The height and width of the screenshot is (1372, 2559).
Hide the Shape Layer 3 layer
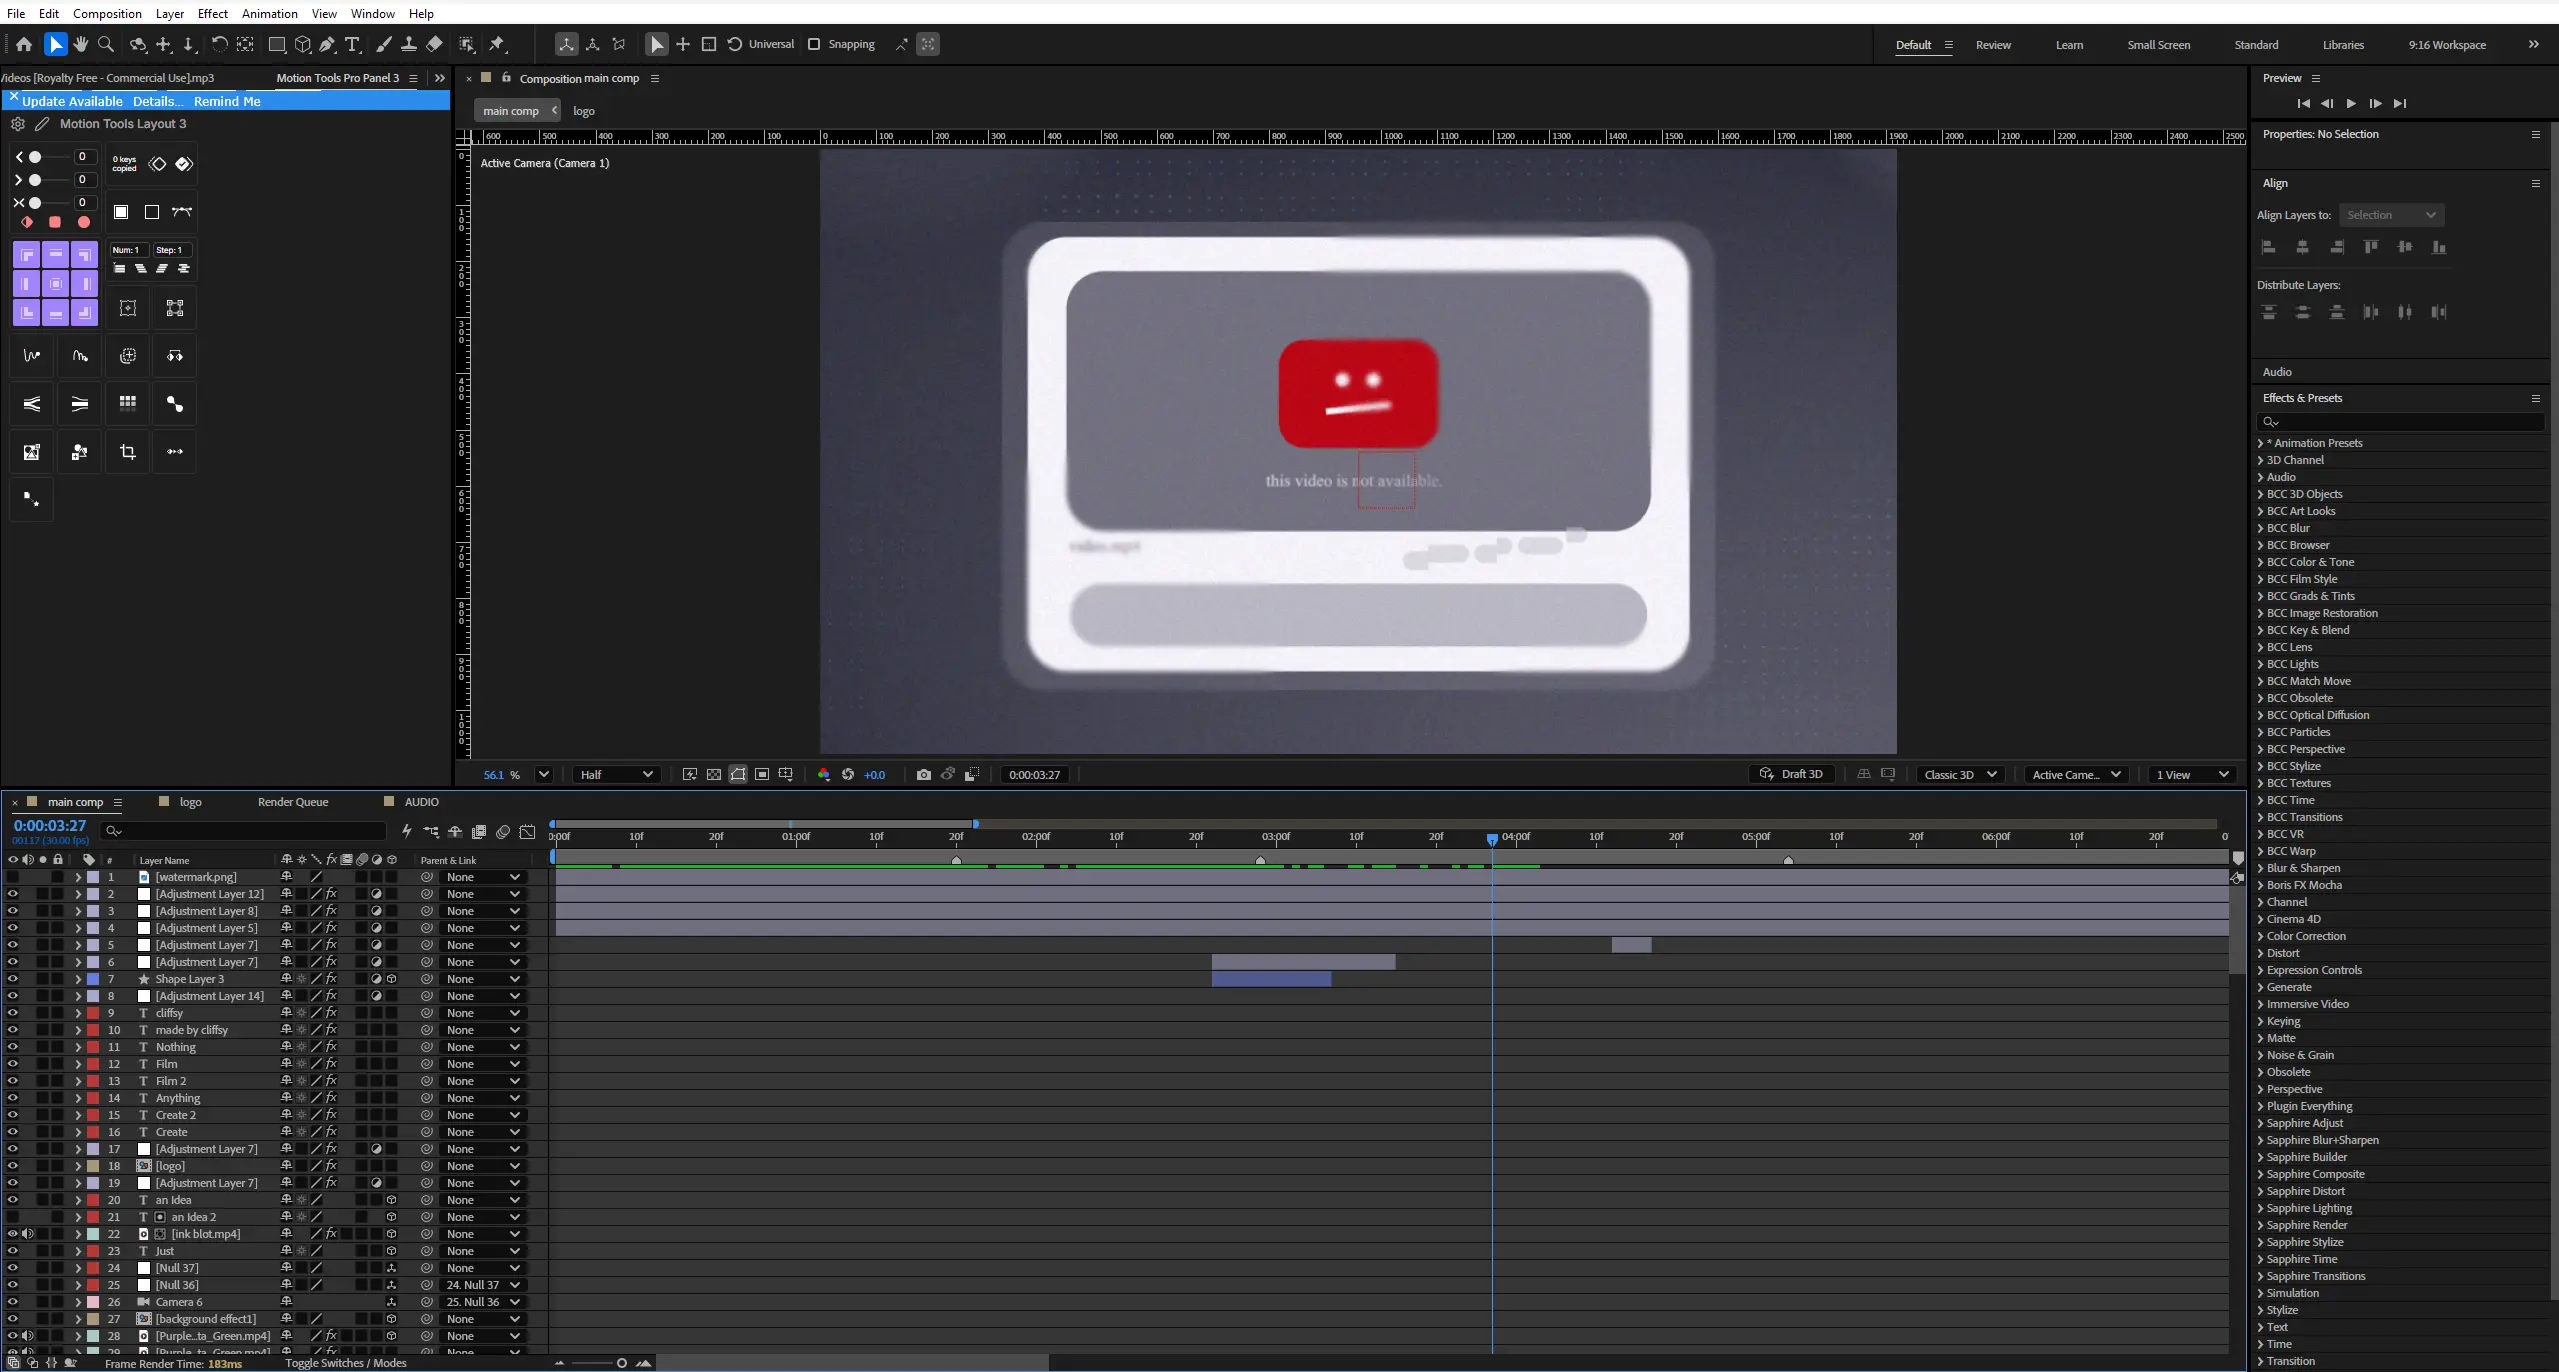[x=13, y=979]
